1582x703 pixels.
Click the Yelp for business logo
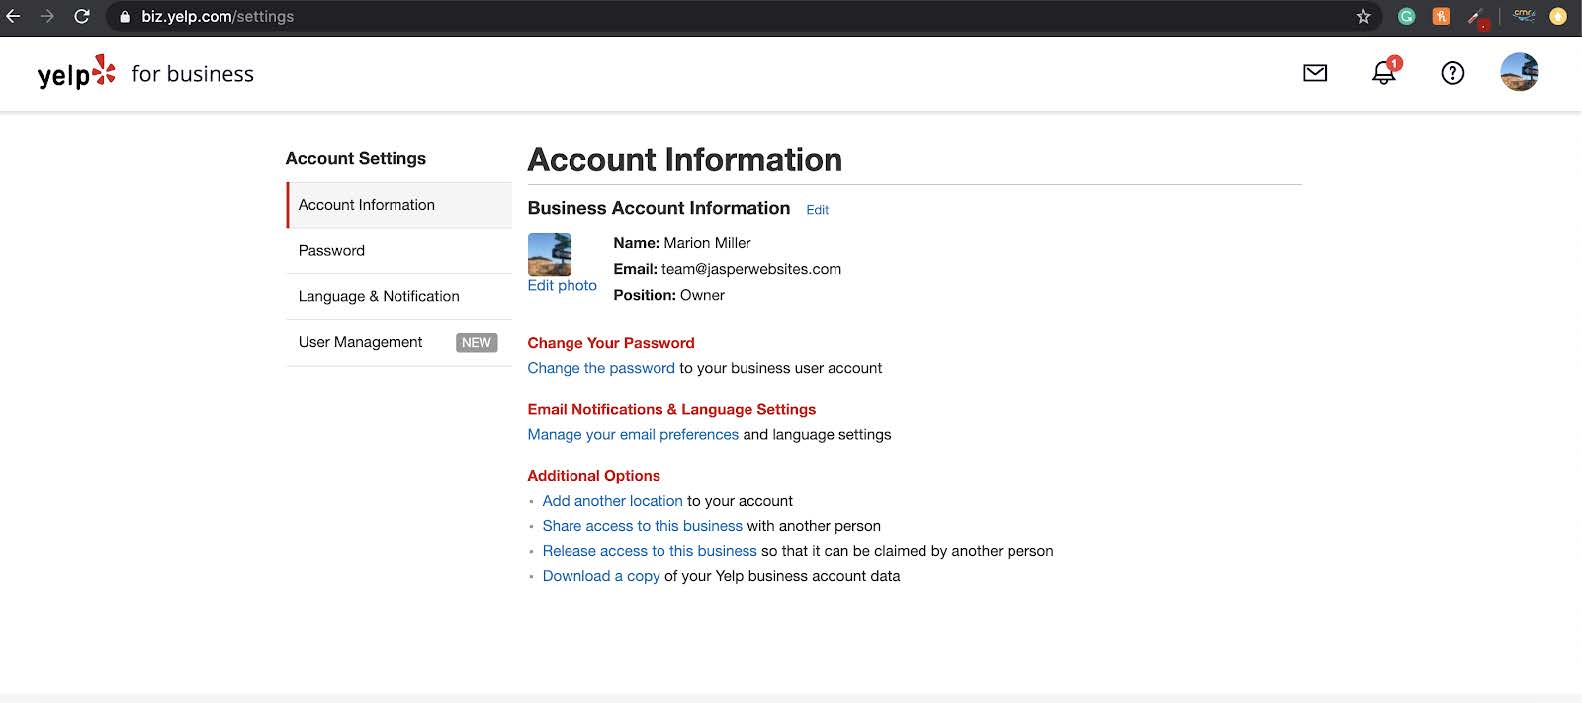pos(146,73)
